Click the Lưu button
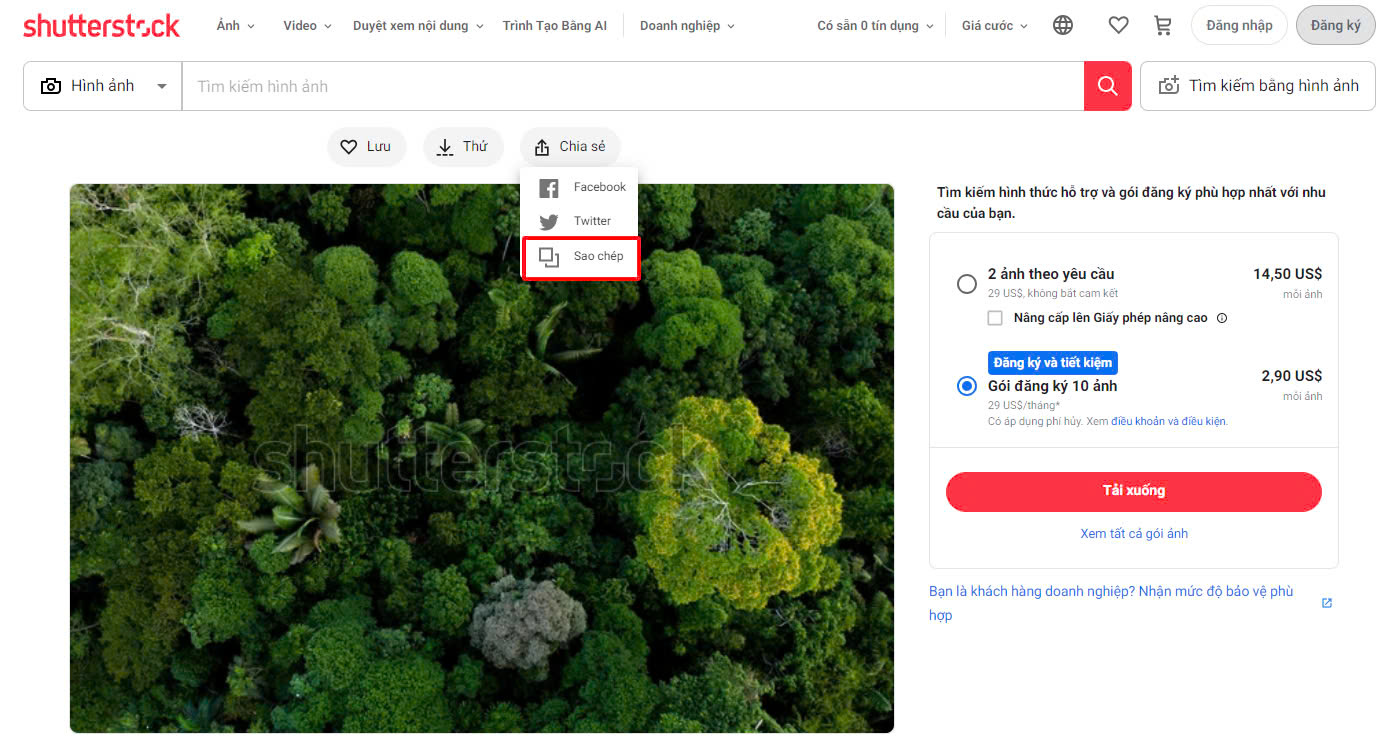 pos(366,147)
